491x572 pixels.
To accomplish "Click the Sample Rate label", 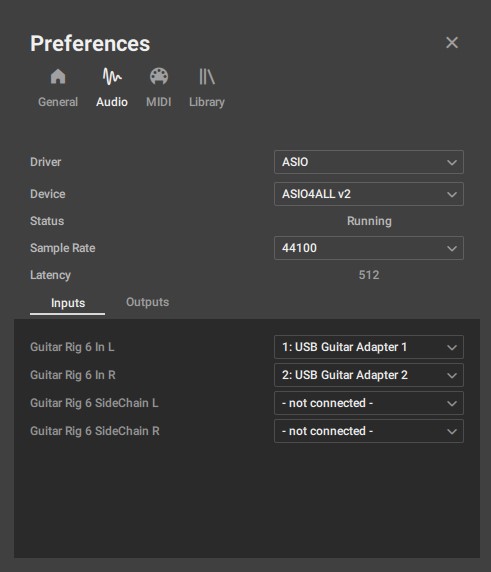I will coord(63,248).
